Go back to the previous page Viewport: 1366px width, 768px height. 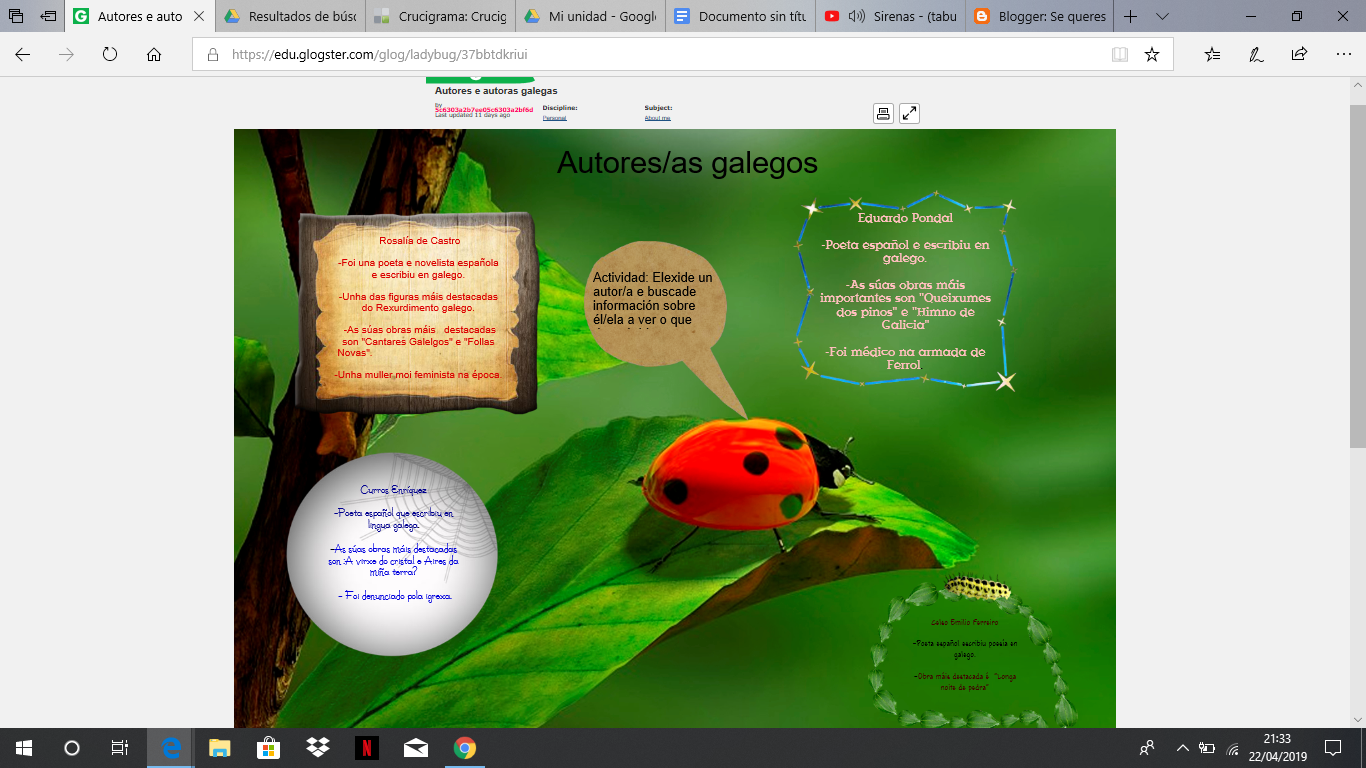[23, 55]
